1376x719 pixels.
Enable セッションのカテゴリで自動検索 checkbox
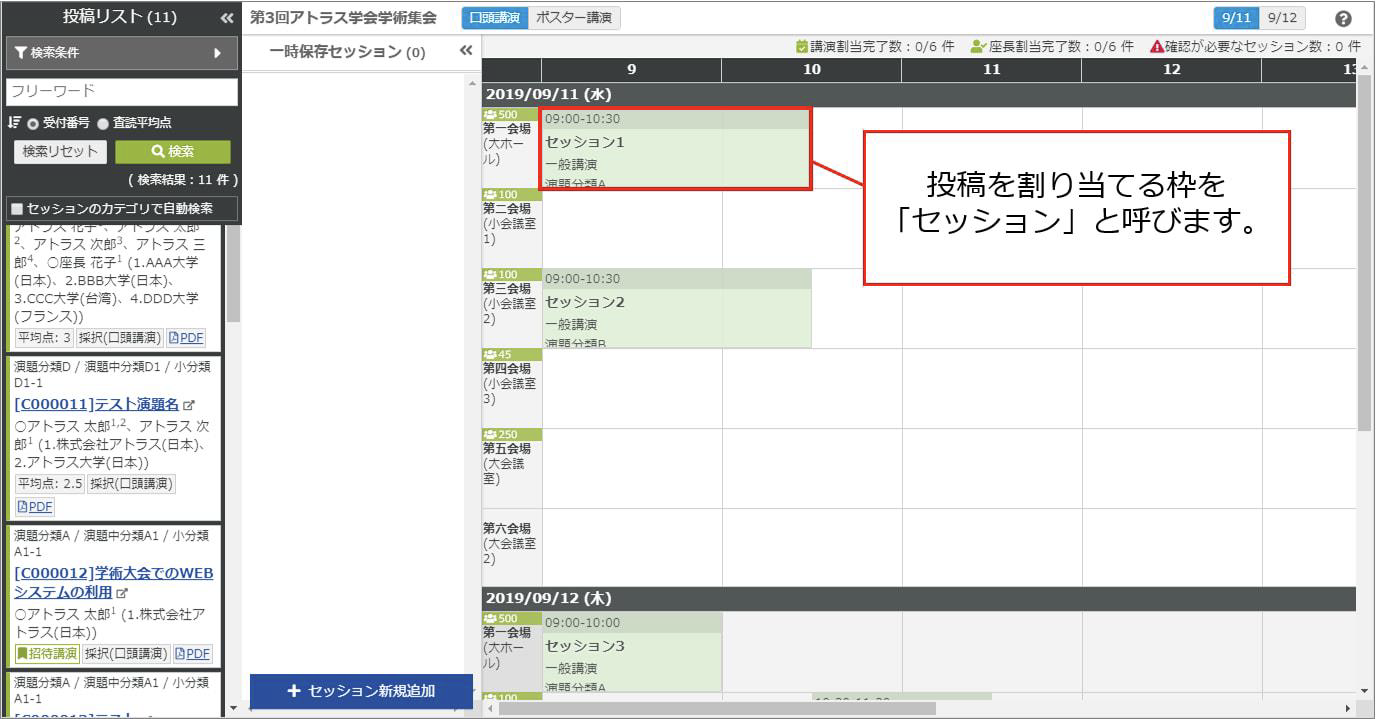click(x=16, y=209)
